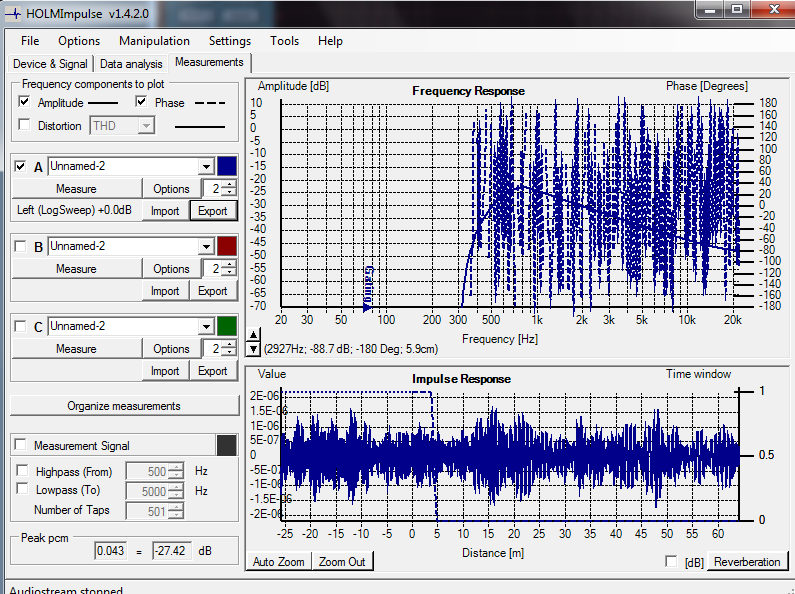Click the Reverberation button
The height and width of the screenshot is (594, 795).
pos(747,562)
